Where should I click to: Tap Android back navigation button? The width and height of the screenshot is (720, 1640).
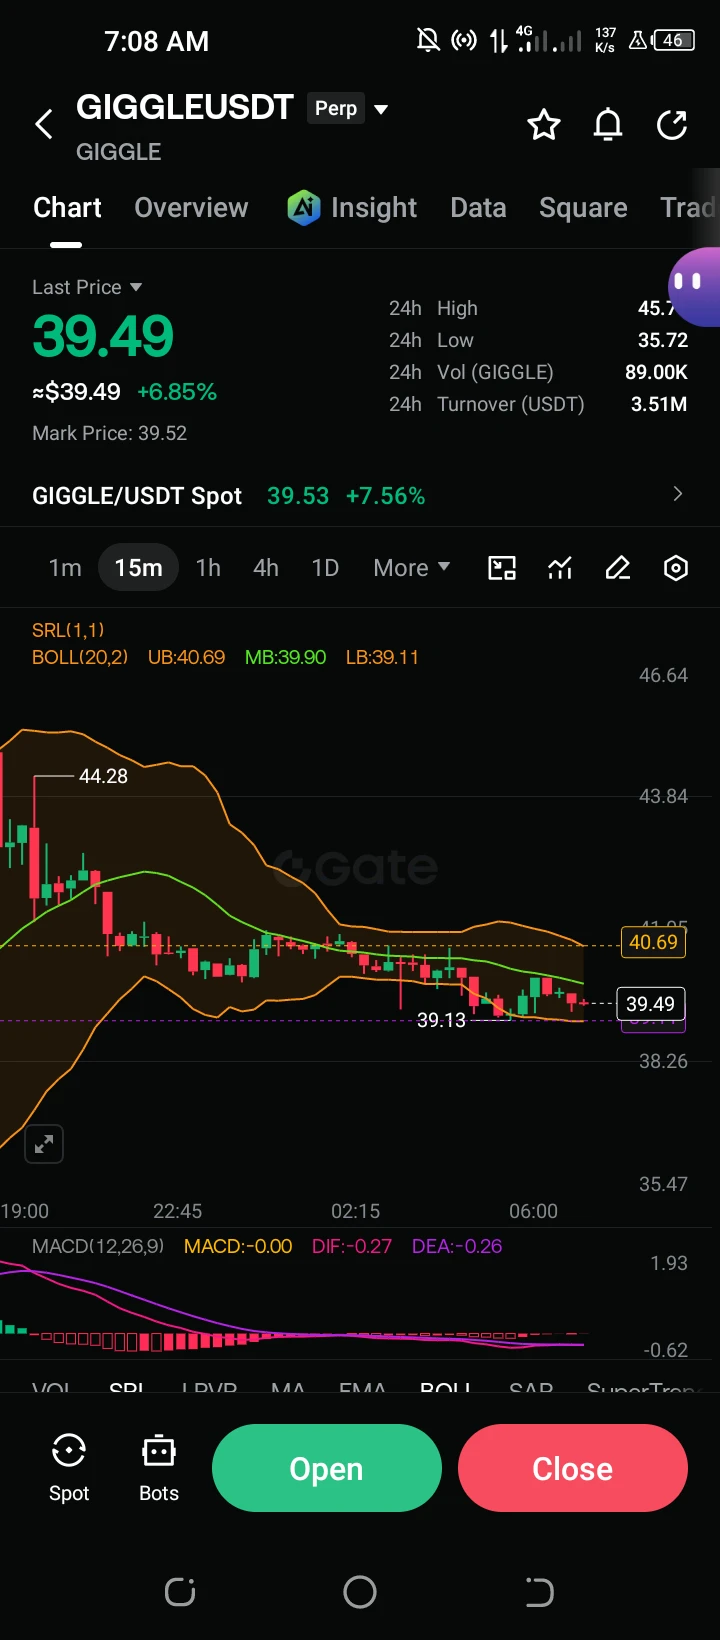[x=539, y=1592]
